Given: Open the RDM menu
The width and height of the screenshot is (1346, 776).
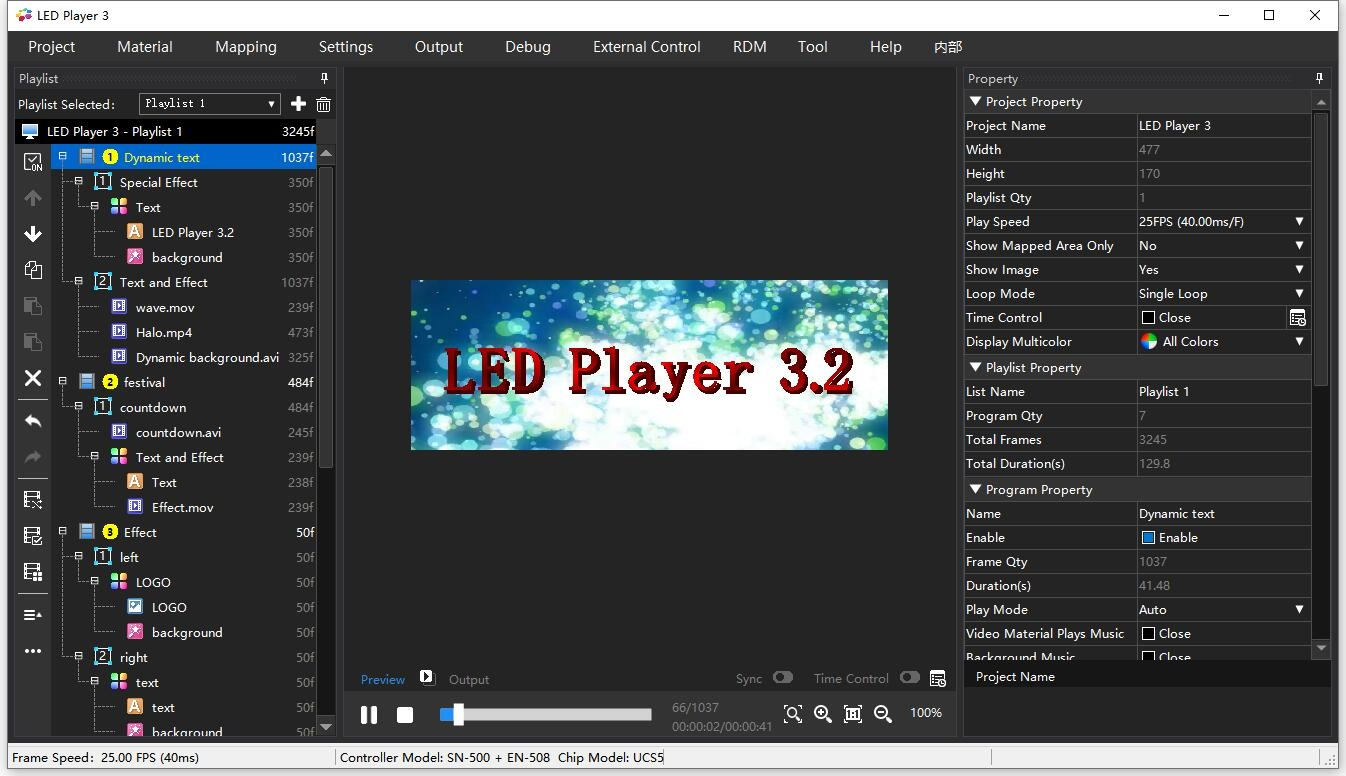Looking at the screenshot, I should (x=750, y=47).
